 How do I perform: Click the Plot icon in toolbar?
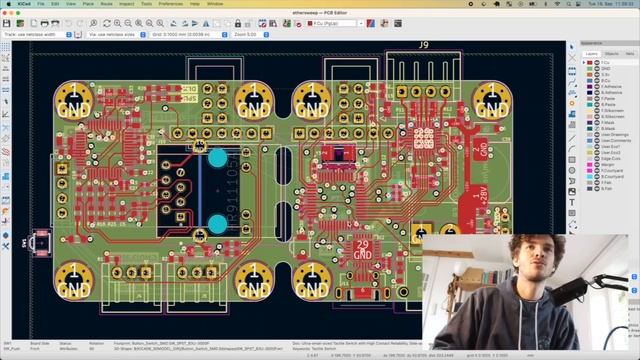click(x=55, y=23)
